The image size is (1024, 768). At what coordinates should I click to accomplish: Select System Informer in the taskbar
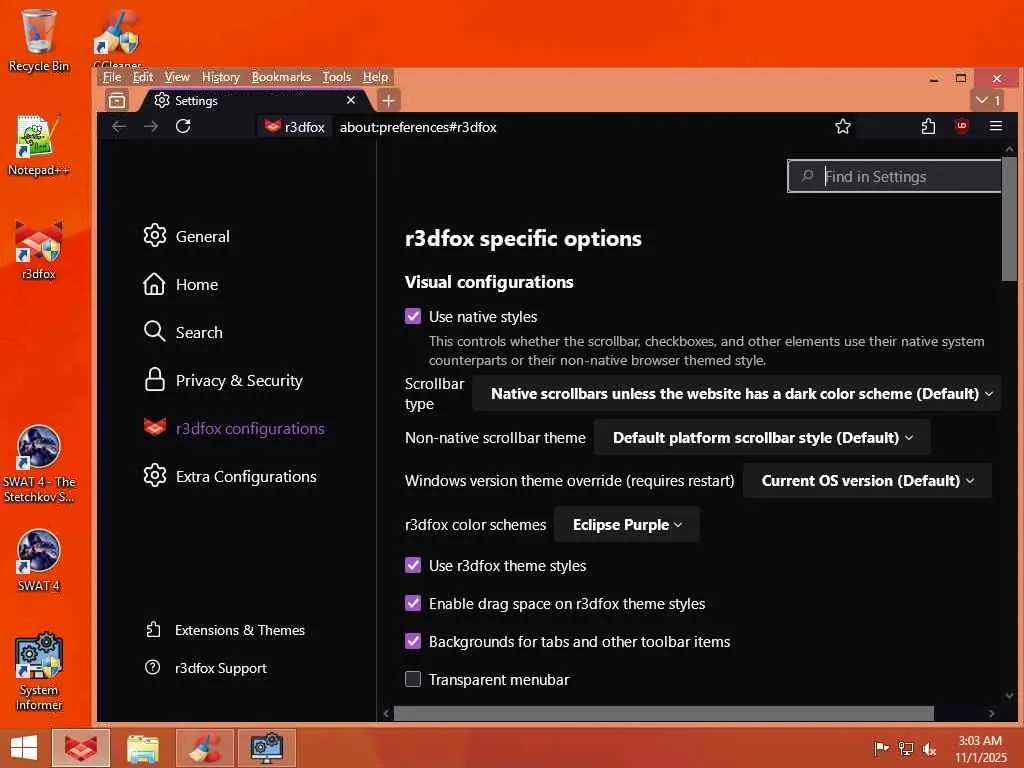pos(266,748)
